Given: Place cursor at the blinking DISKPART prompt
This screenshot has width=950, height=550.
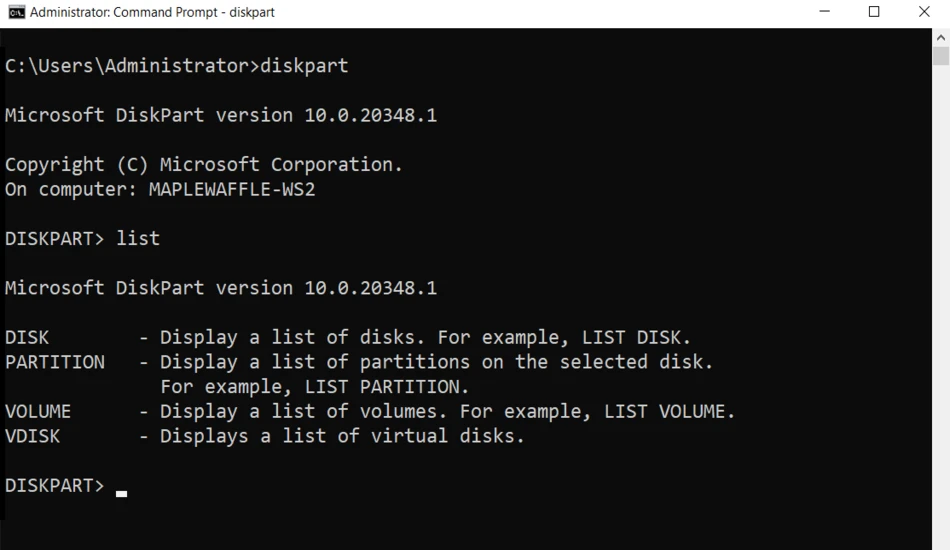Looking at the screenshot, I should (121, 494).
